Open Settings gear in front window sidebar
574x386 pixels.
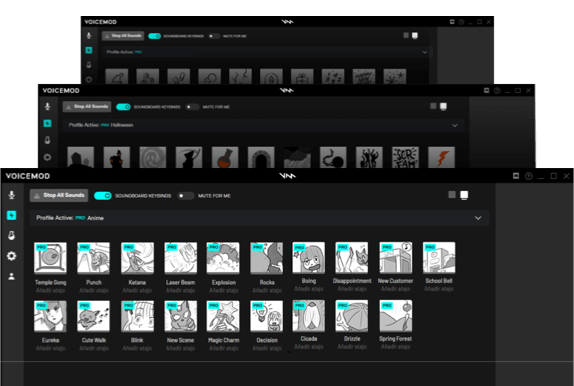[x=11, y=256]
